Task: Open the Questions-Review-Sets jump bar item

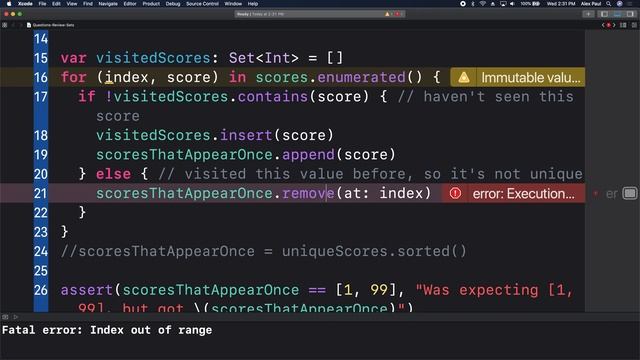Action: point(53,25)
